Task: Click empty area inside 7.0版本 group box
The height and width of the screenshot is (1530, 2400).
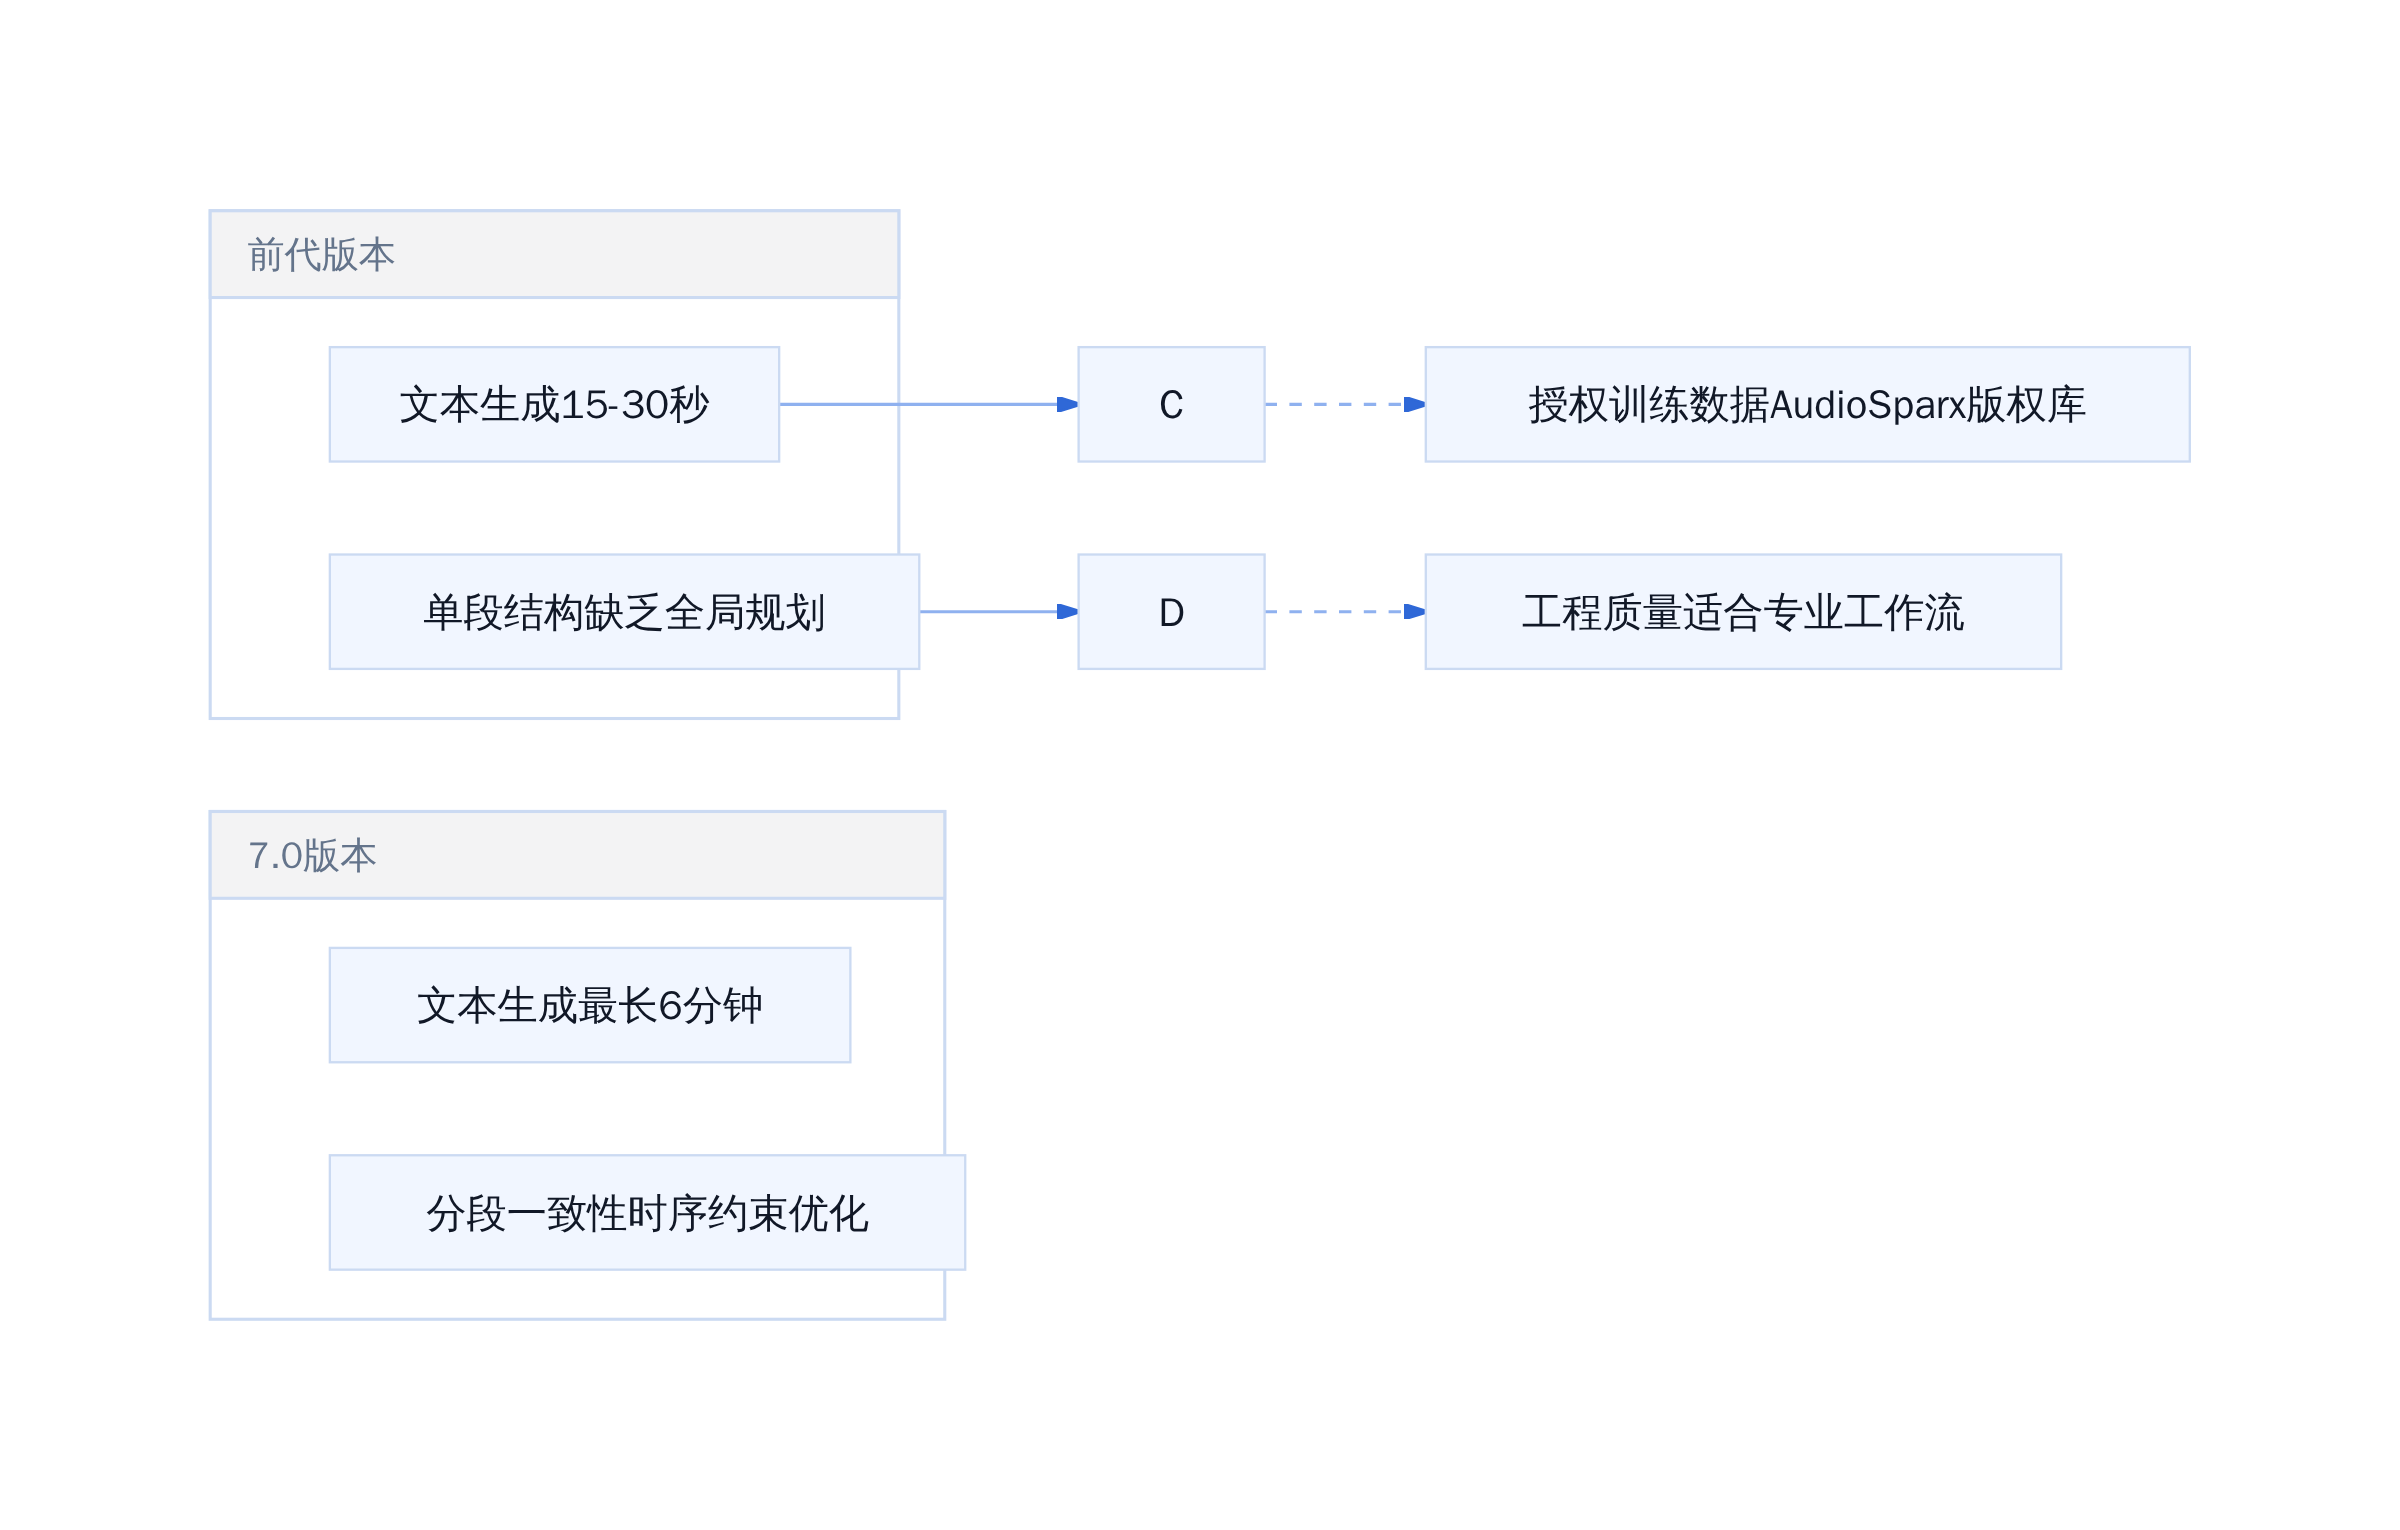Action: coord(577,1109)
